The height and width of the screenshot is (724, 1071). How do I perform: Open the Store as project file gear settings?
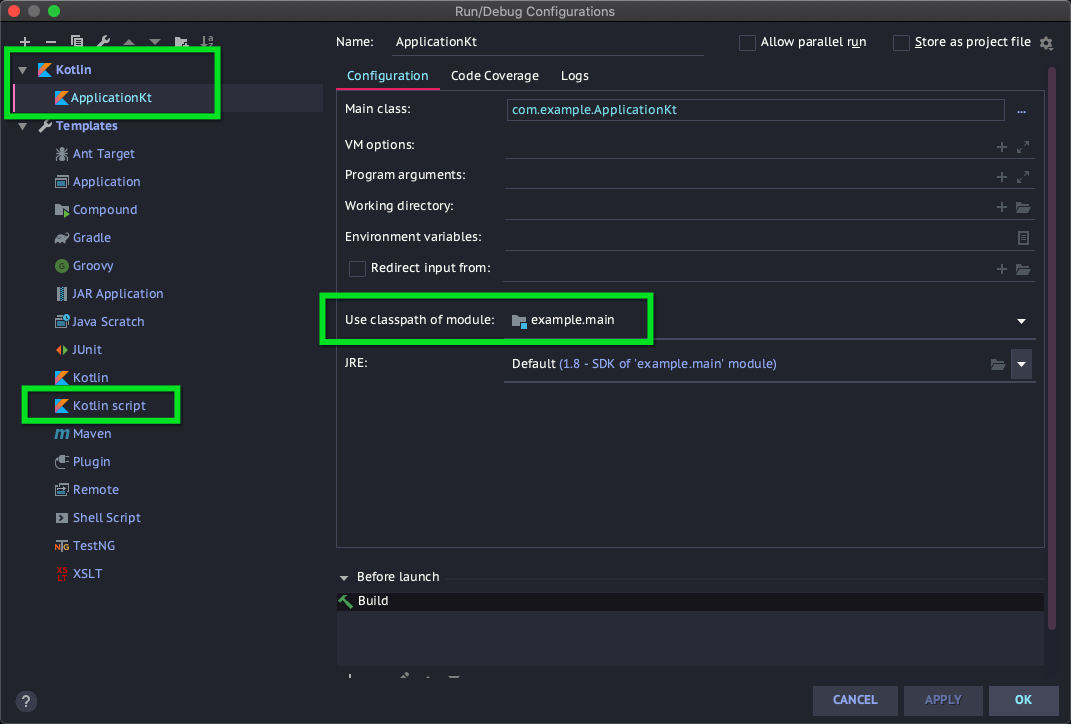[x=1046, y=43]
